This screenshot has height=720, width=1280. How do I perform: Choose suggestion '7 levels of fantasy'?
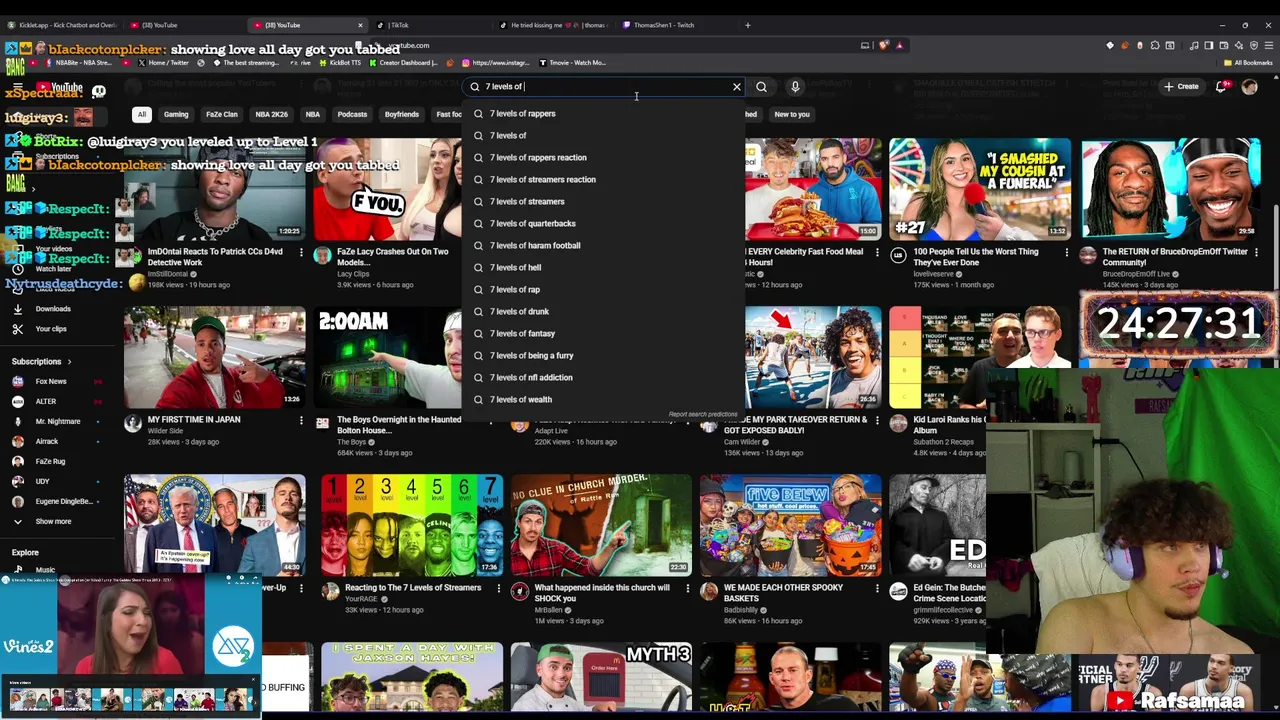click(604, 334)
